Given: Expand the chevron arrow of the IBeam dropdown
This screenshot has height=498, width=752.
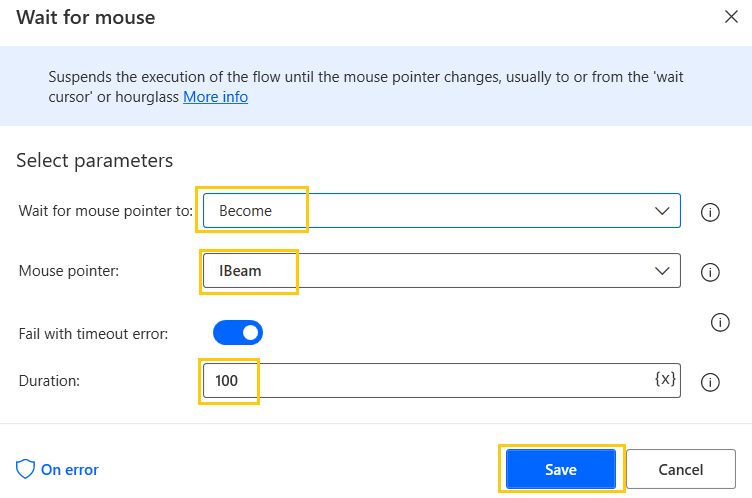Looking at the screenshot, I should (x=662, y=271).
